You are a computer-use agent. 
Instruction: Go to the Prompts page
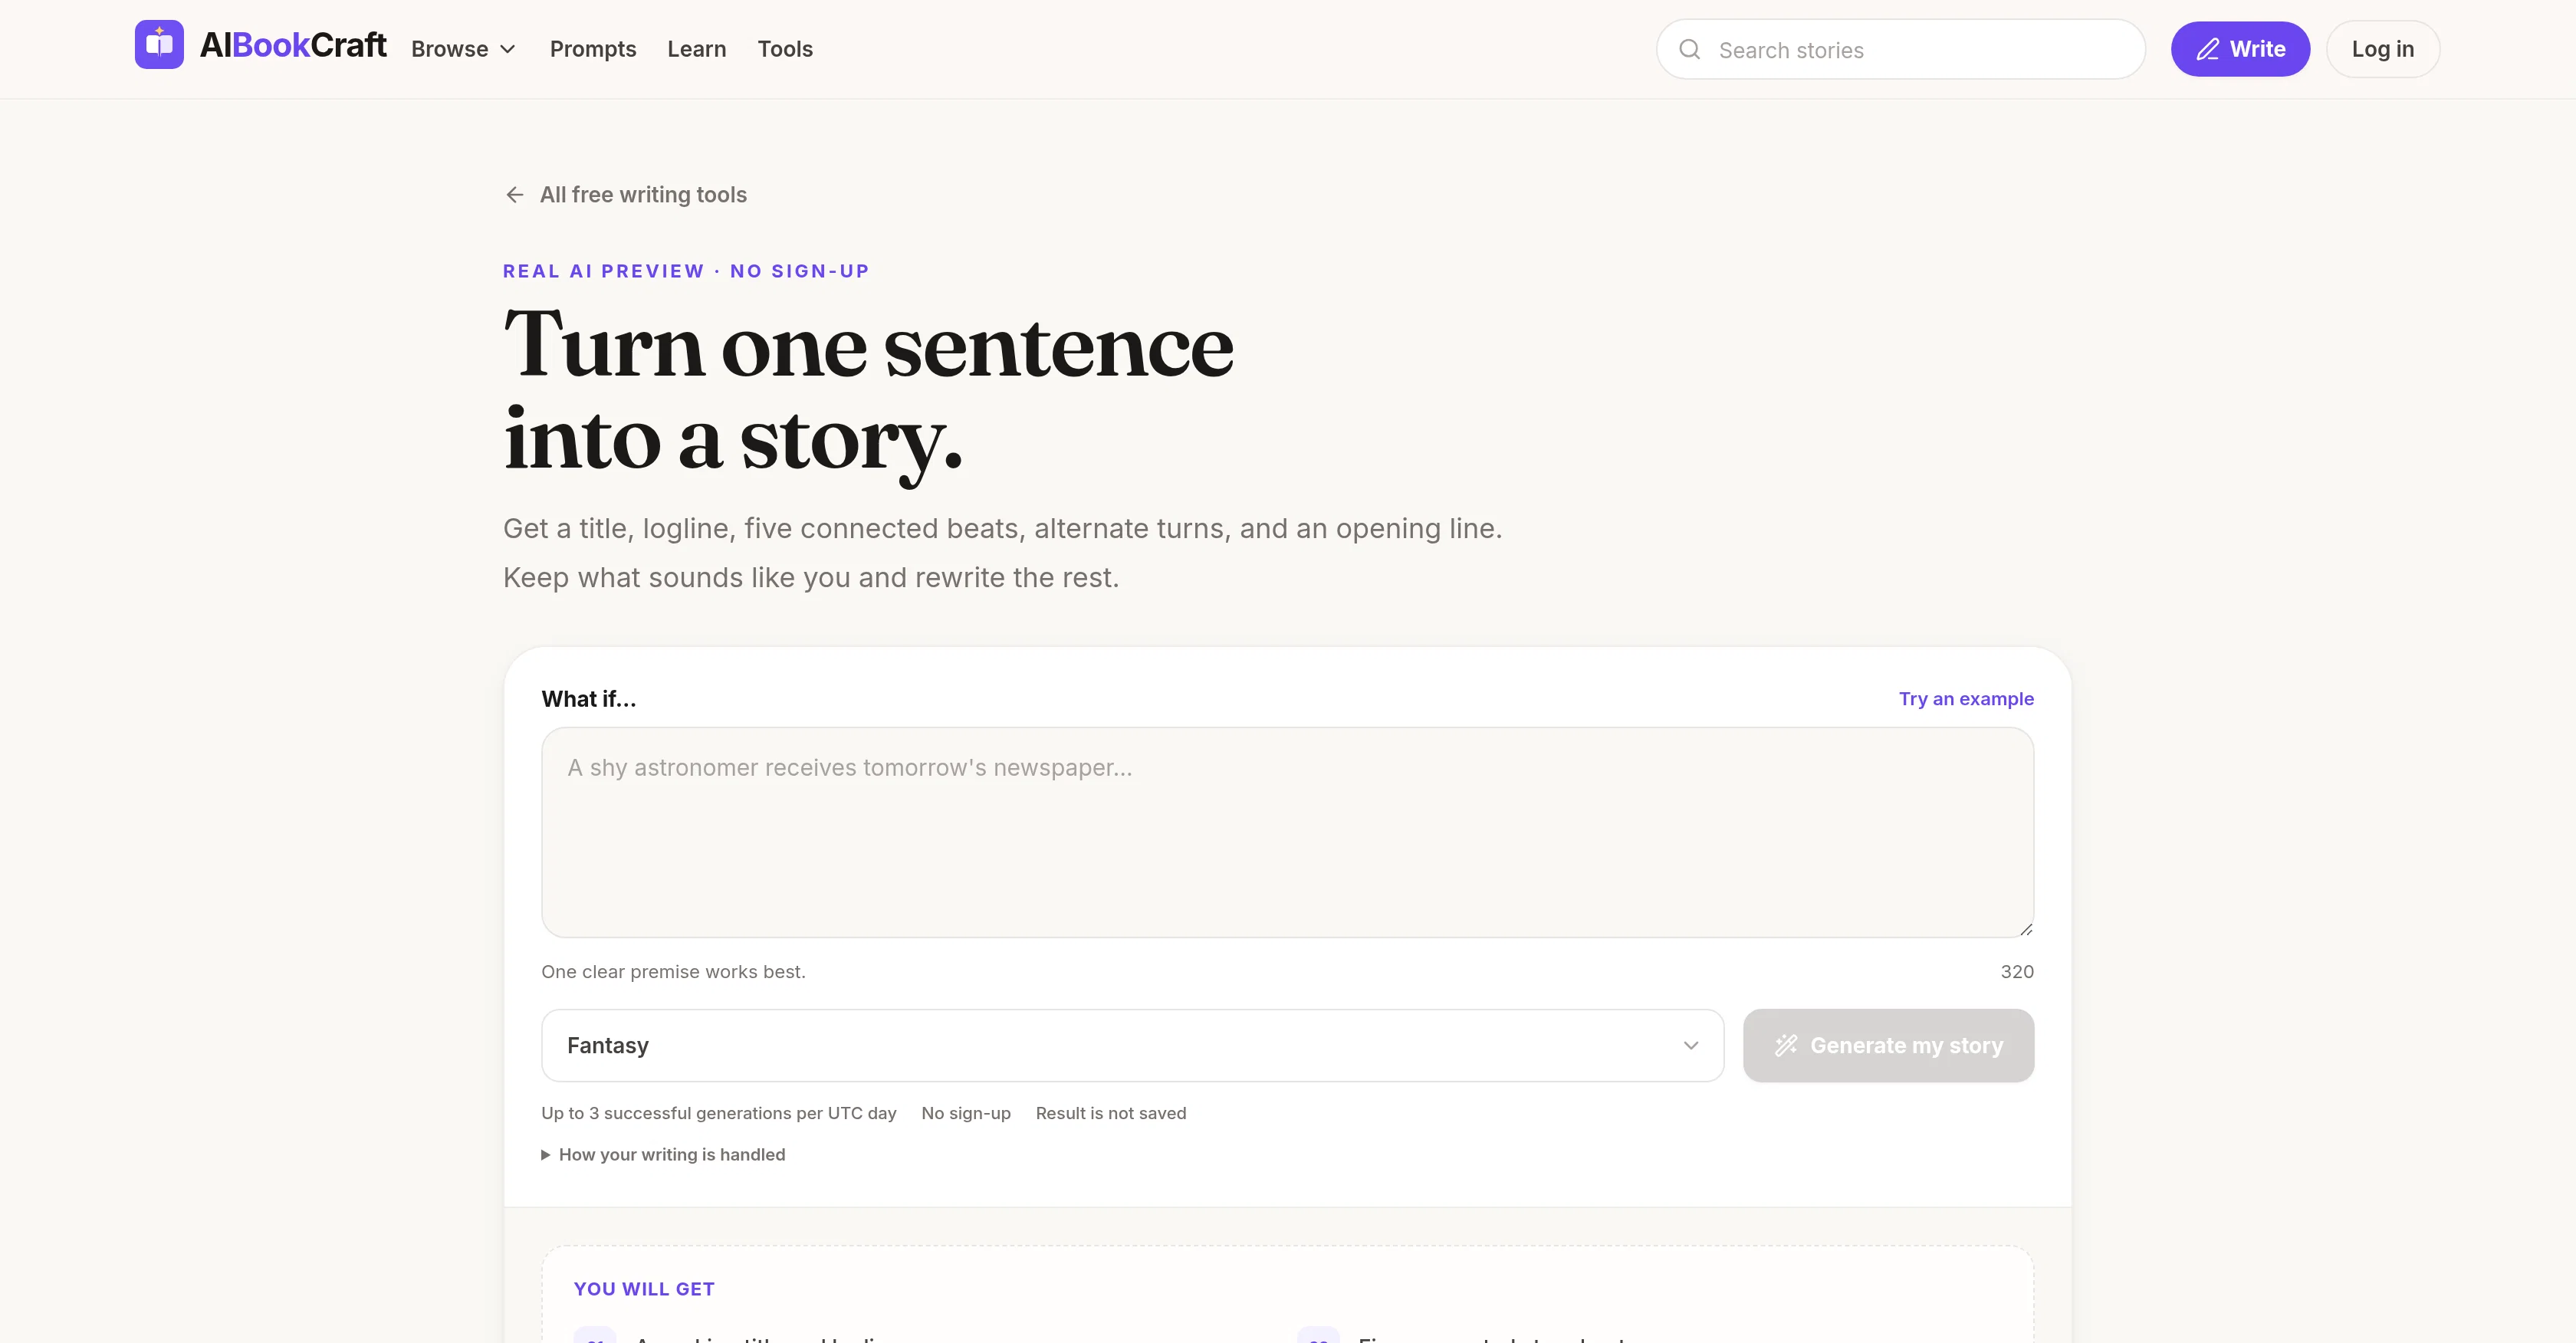click(x=593, y=49)
